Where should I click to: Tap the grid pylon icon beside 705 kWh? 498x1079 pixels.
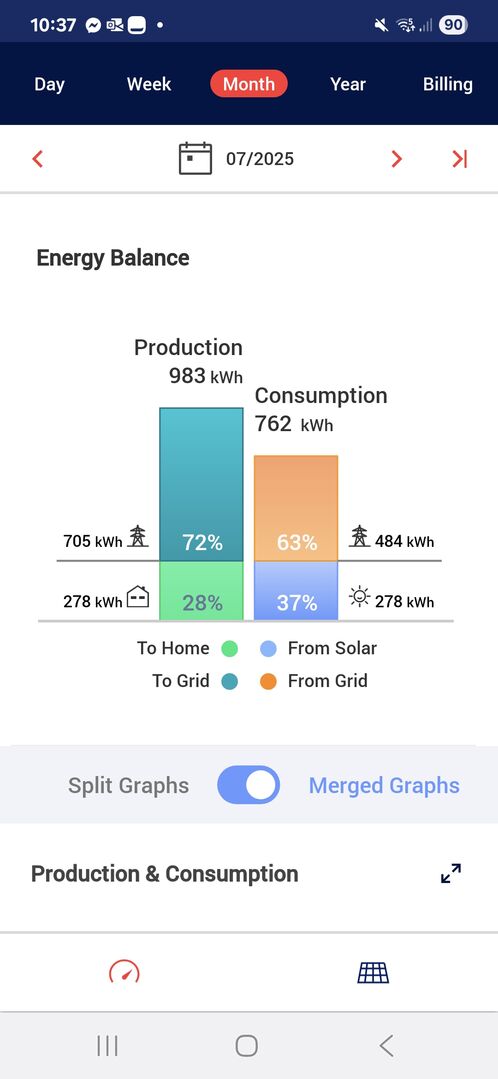pos(138,536)
